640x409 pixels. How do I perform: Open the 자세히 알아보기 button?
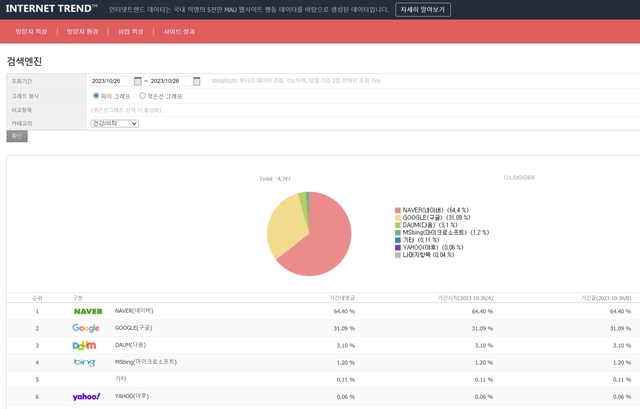[423, 10]
